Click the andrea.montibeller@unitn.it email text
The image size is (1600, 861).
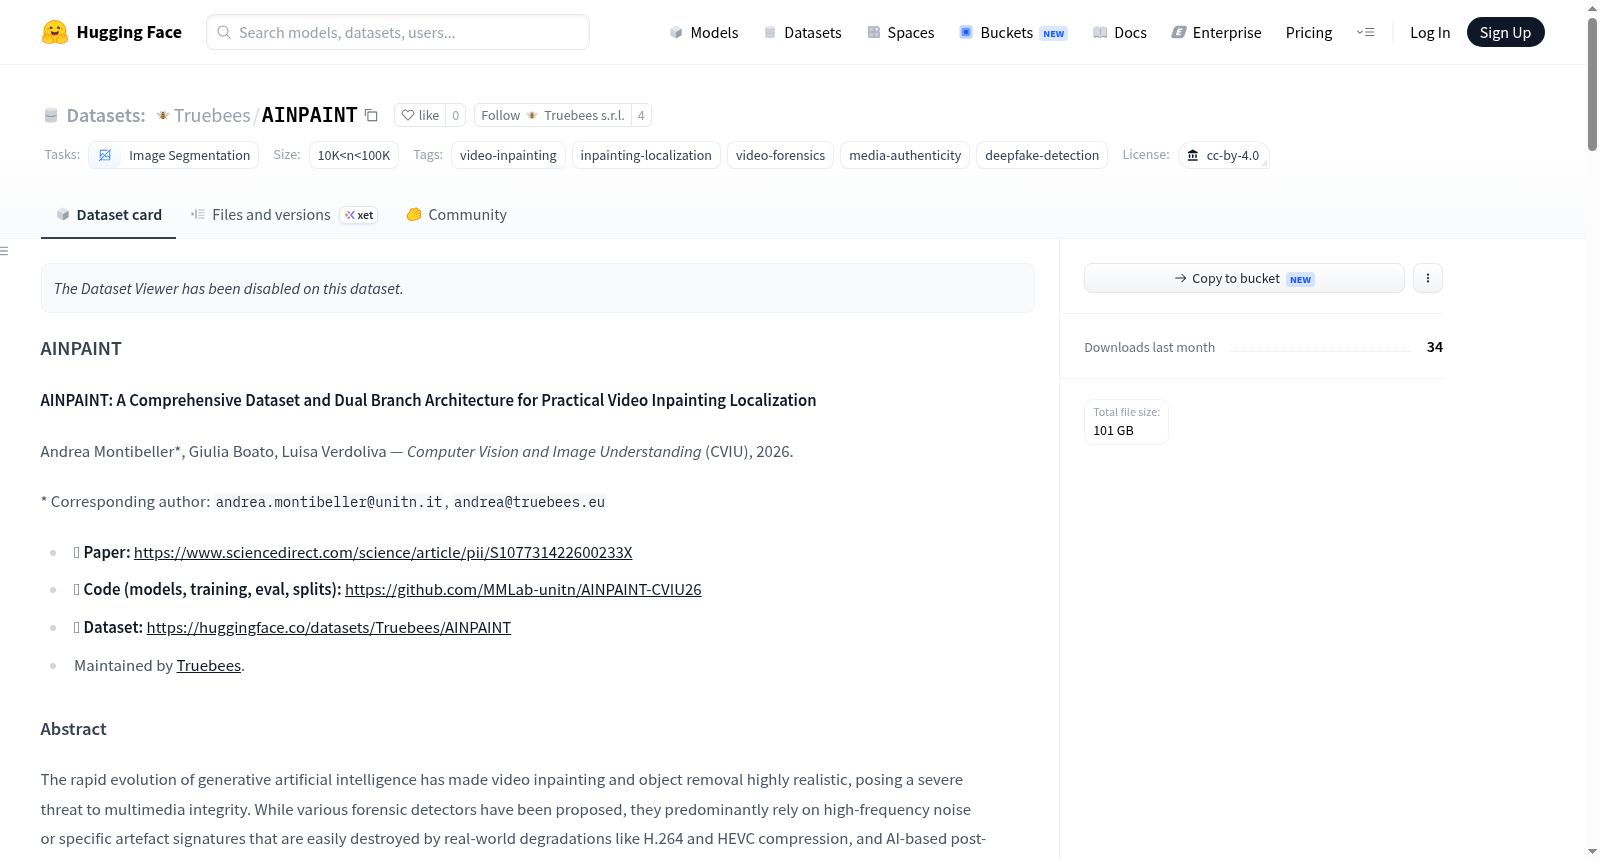coord(329,502)
